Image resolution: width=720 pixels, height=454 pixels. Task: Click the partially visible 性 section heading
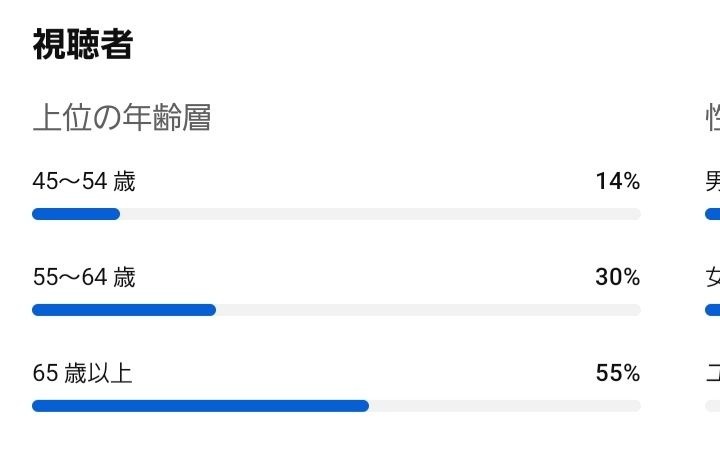click(713, 118)
